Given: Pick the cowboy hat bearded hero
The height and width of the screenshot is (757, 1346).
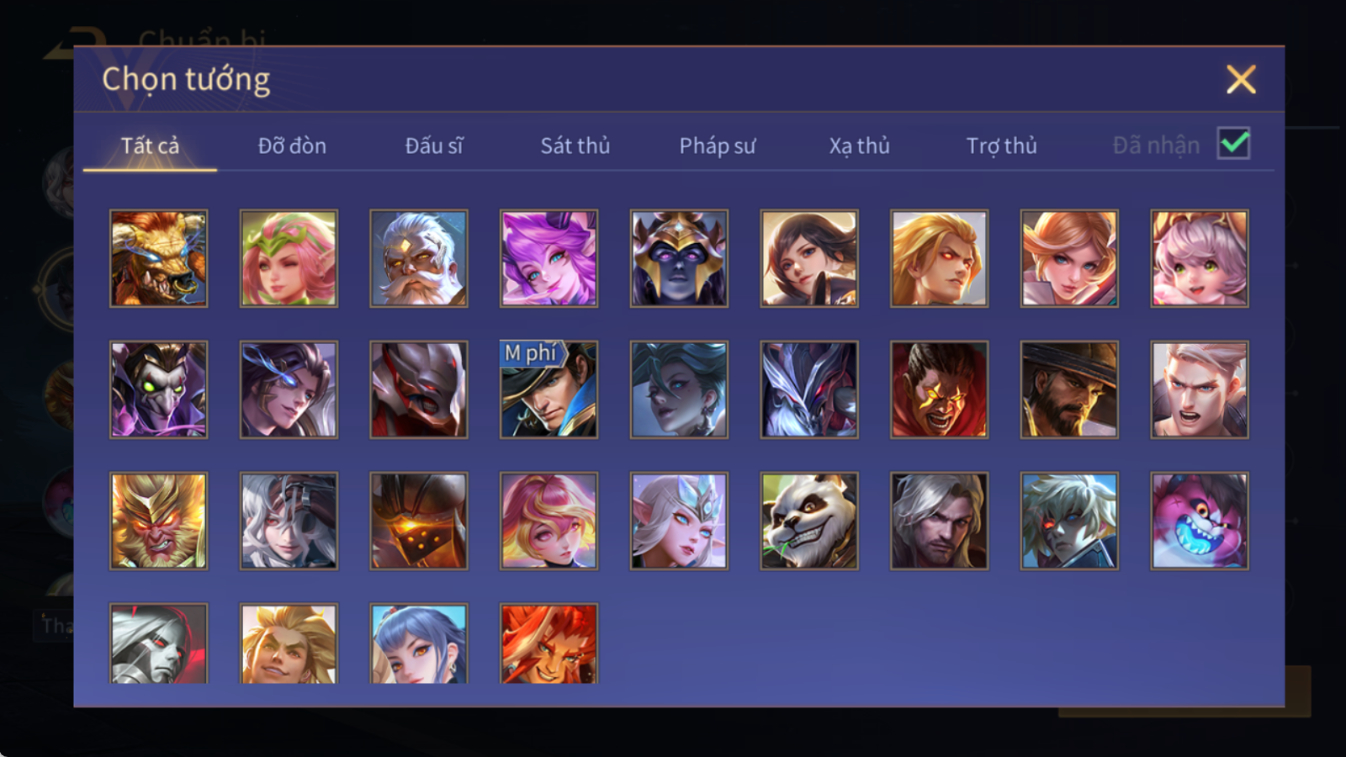Looking at the screenshot, I should coord(1069,389).
